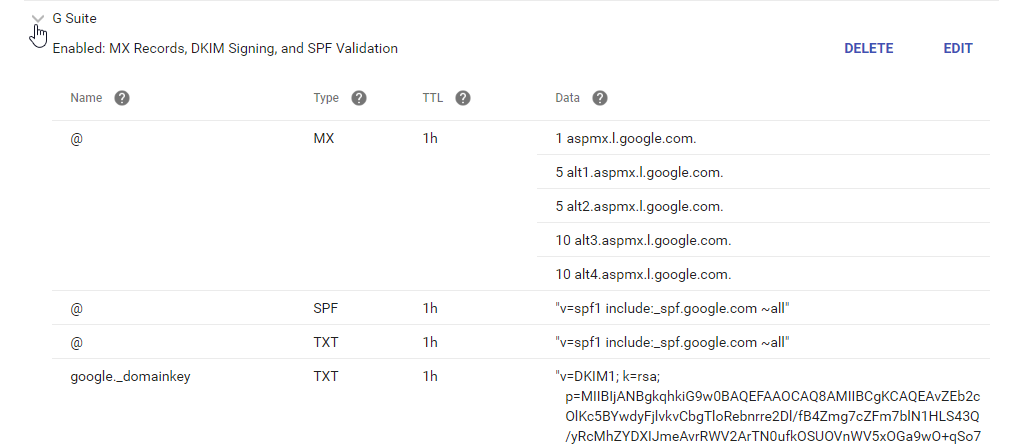Open help icon next to Type

[358, 98]
